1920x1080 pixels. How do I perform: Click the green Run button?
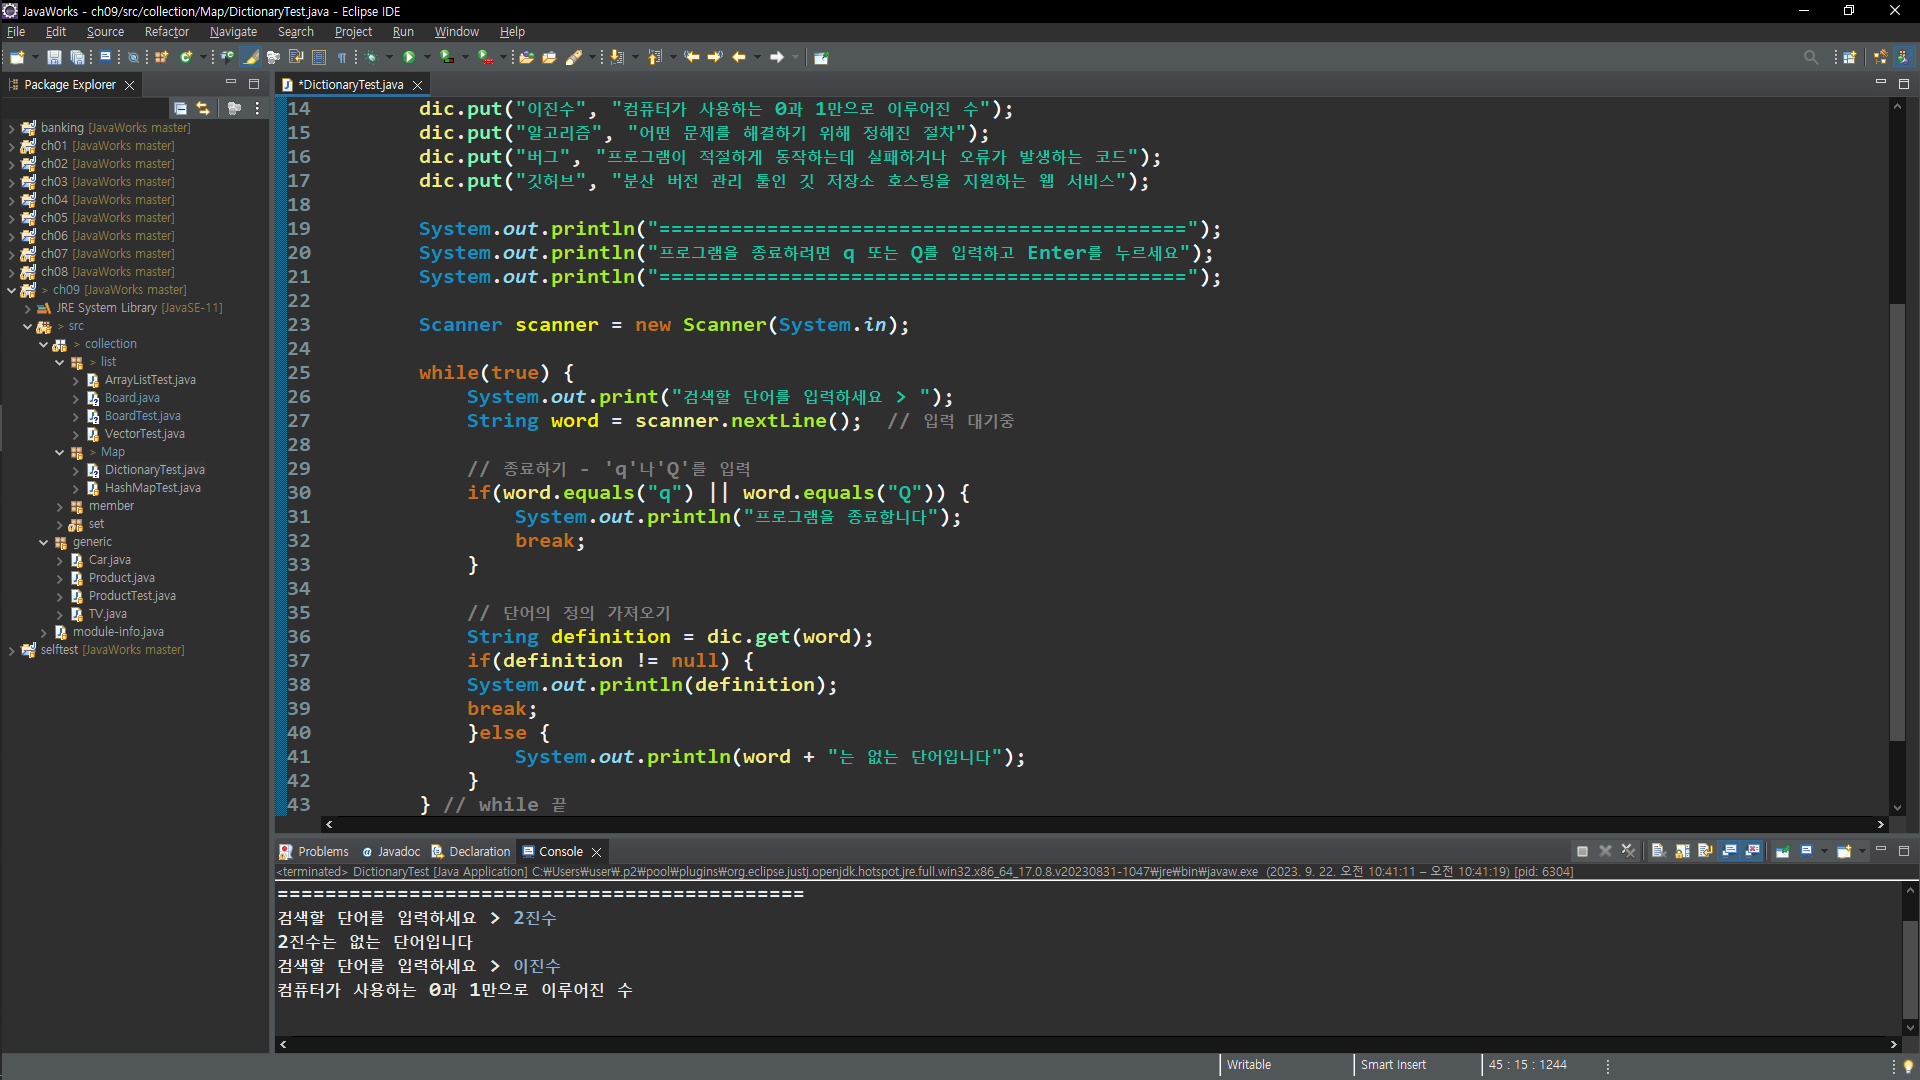point(409,57)
